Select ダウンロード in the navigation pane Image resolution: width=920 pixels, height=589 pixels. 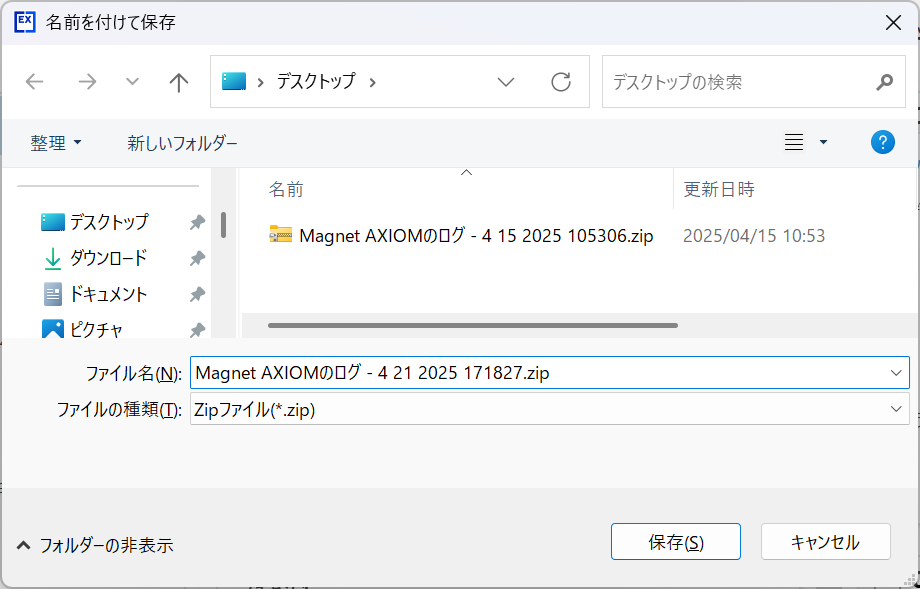[108, 258]
